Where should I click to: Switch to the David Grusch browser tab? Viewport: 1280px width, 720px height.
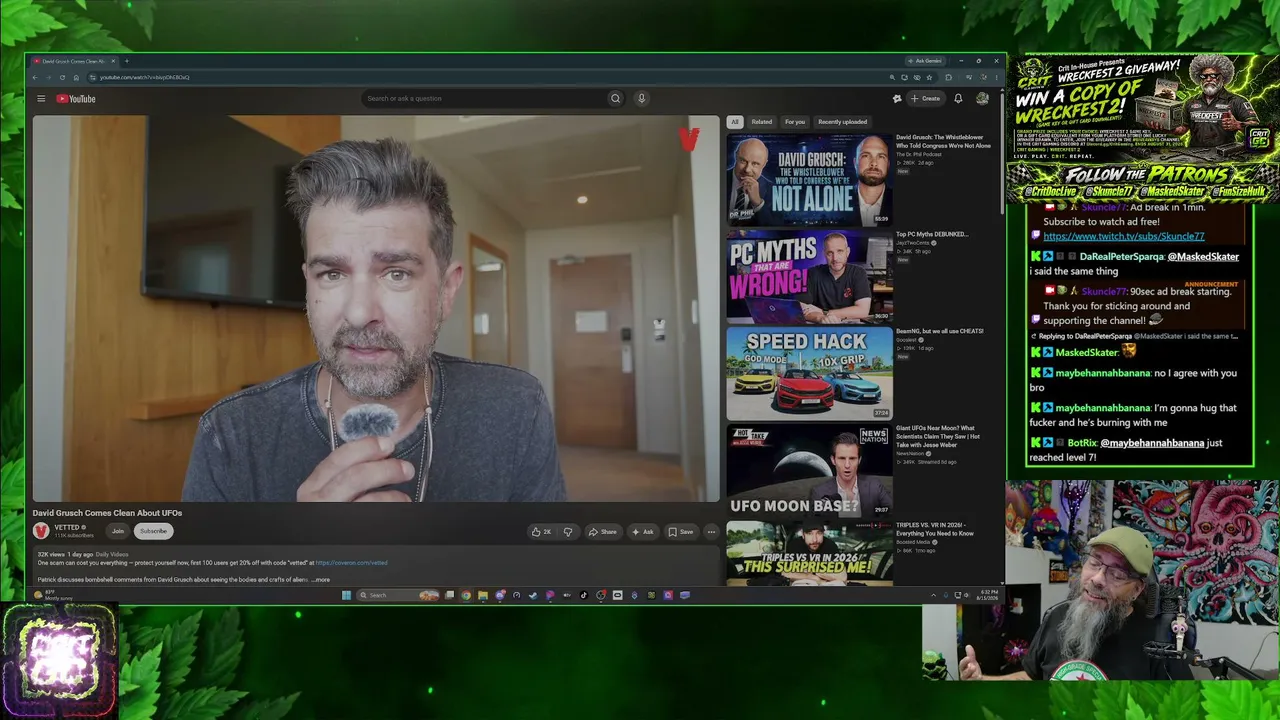(x=73, y=61)
